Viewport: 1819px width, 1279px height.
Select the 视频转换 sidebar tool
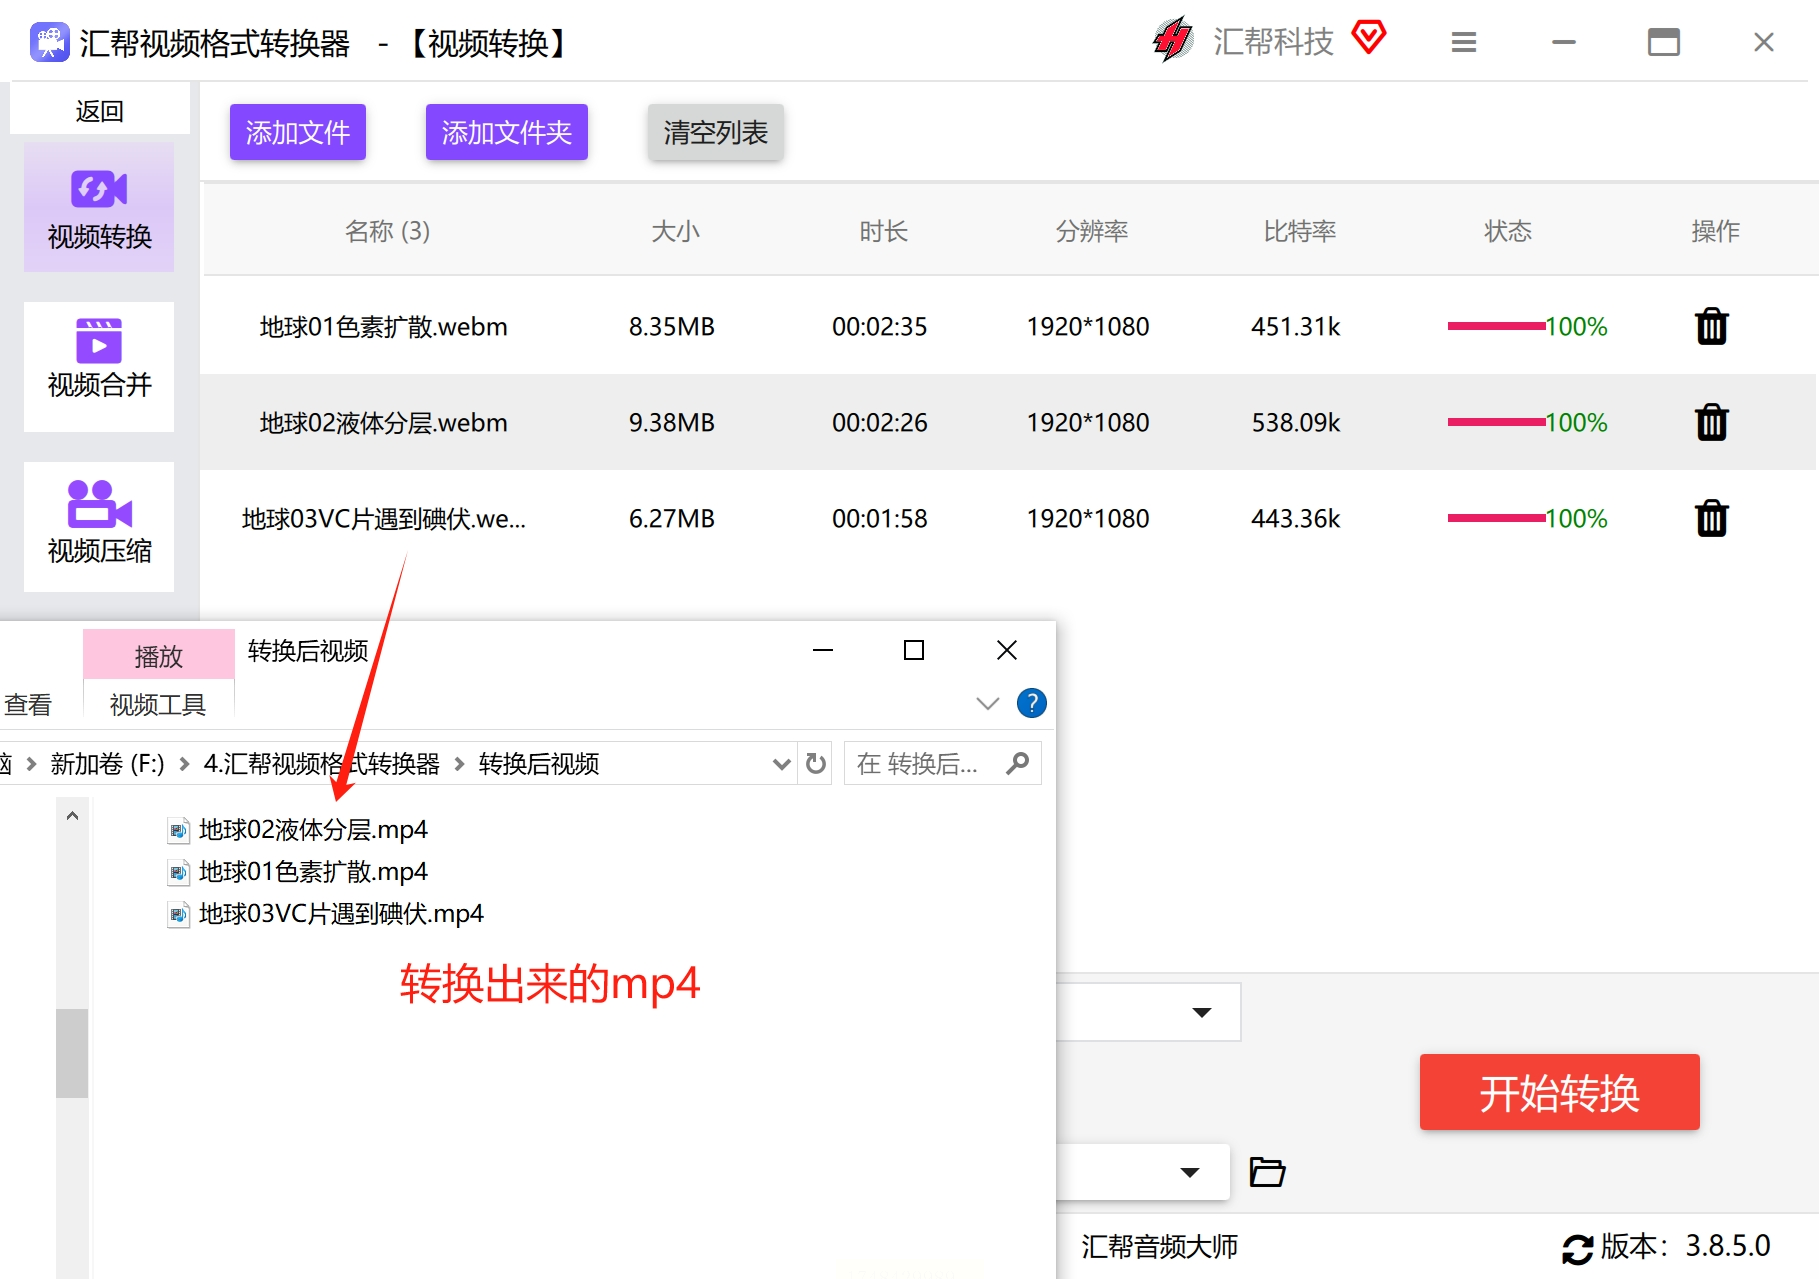click(x=99, y=207)
